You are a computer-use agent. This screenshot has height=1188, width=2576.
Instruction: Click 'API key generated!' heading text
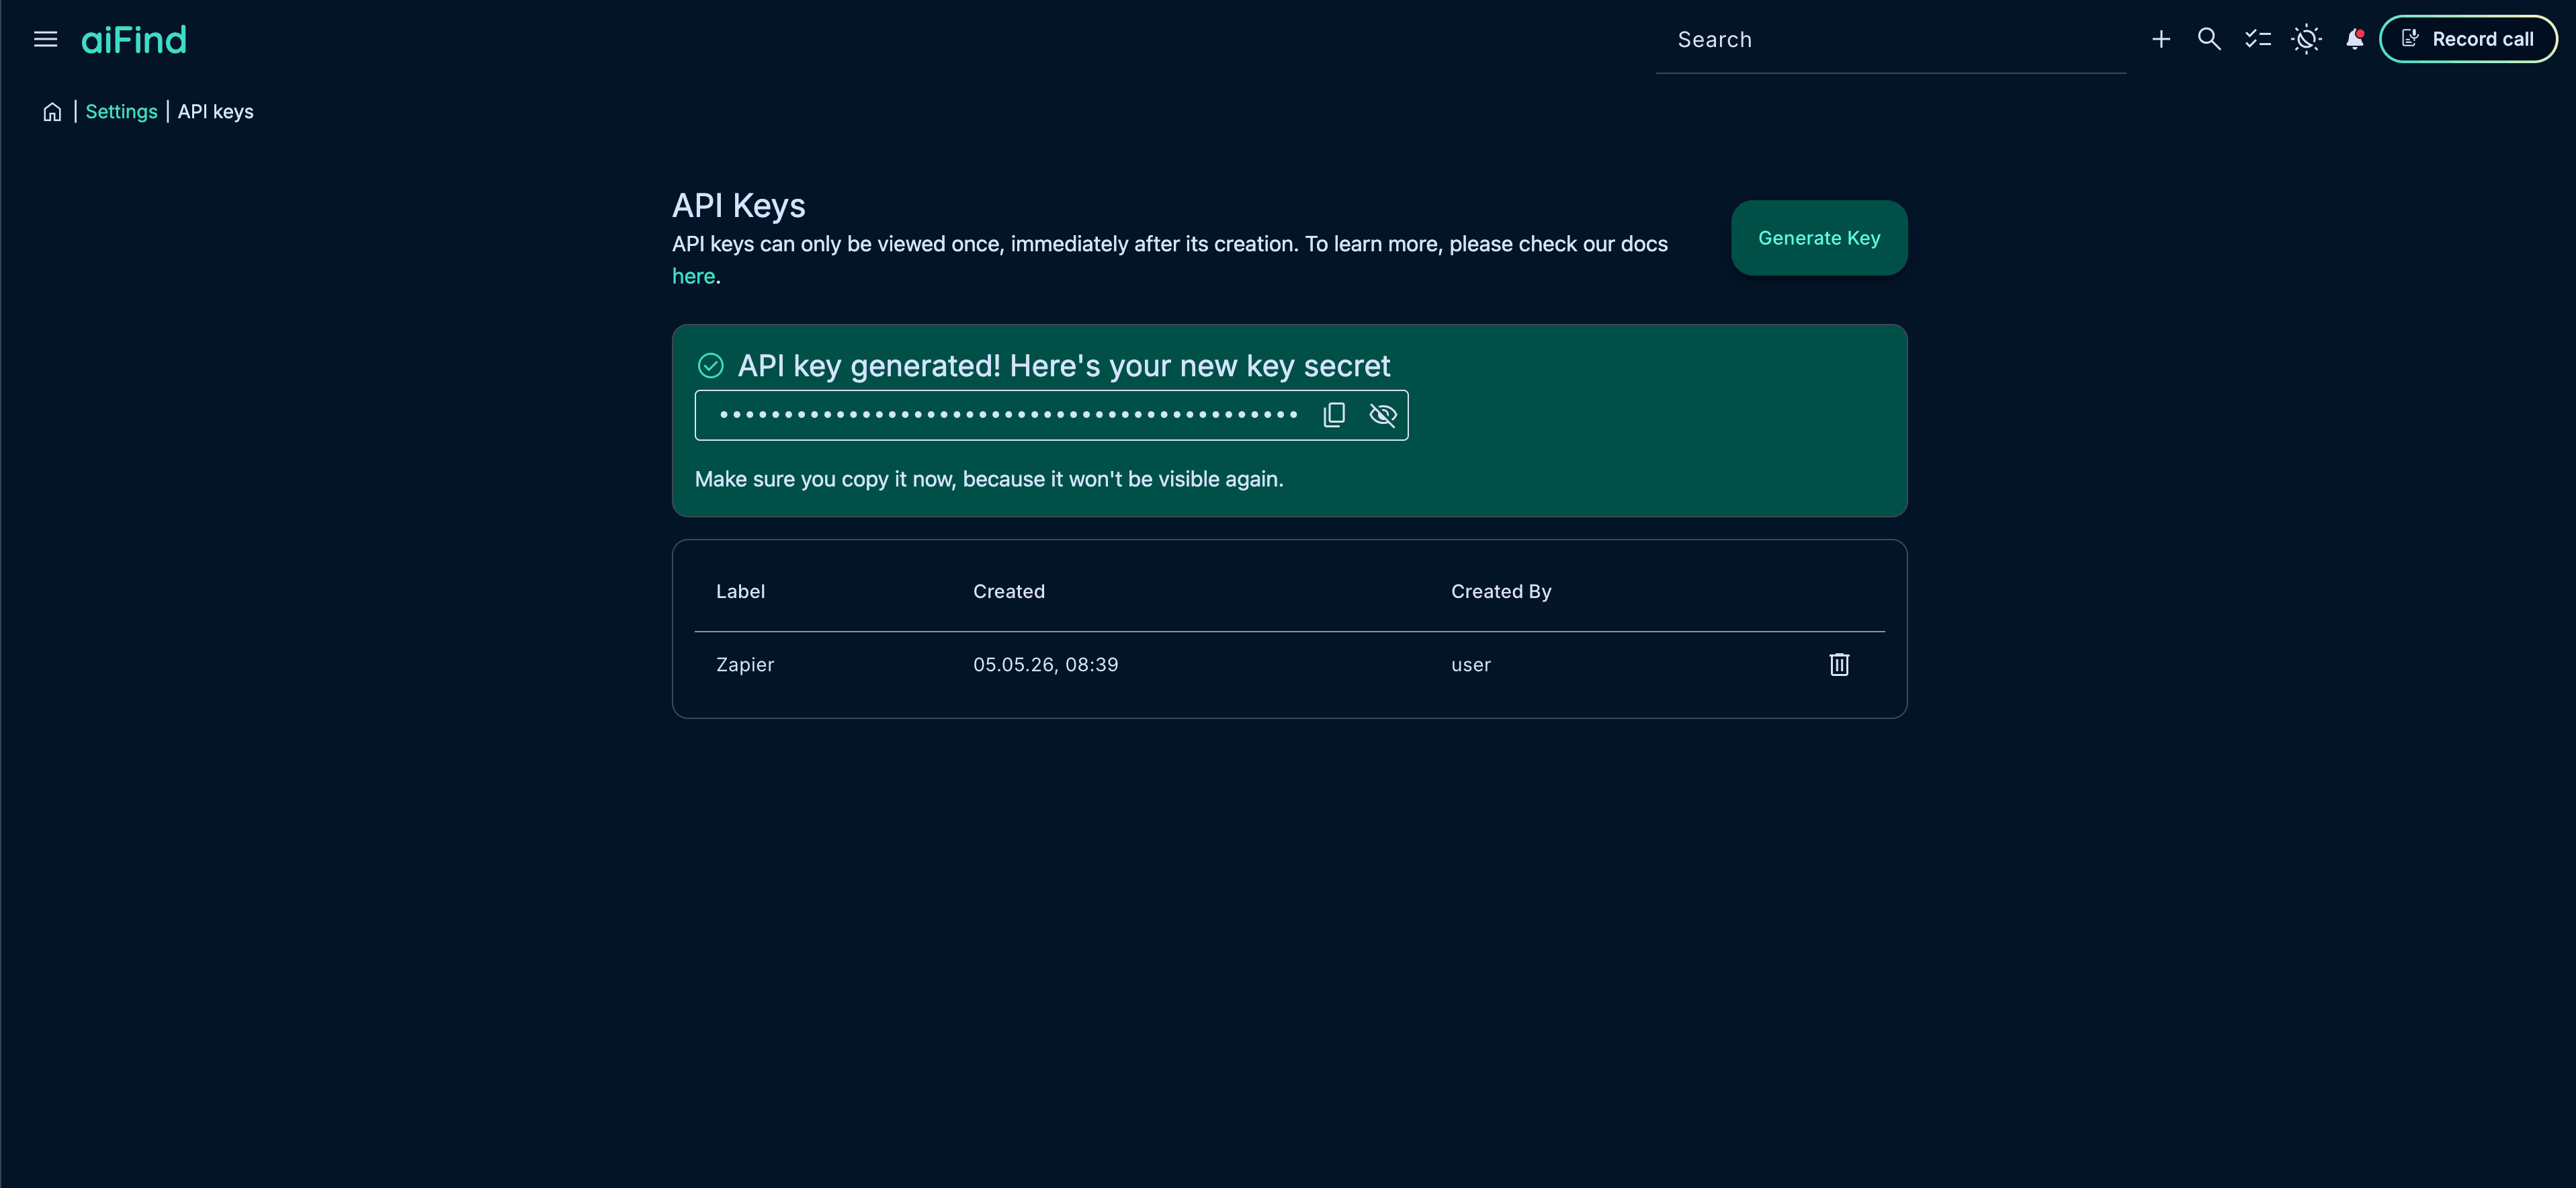tap(1064, 366)
